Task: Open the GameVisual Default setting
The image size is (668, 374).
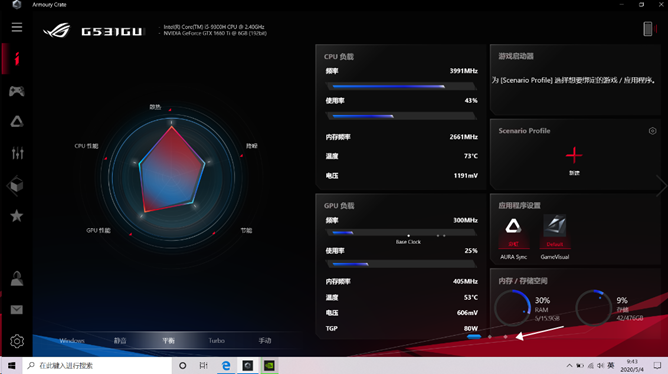Action: point(555,237)
